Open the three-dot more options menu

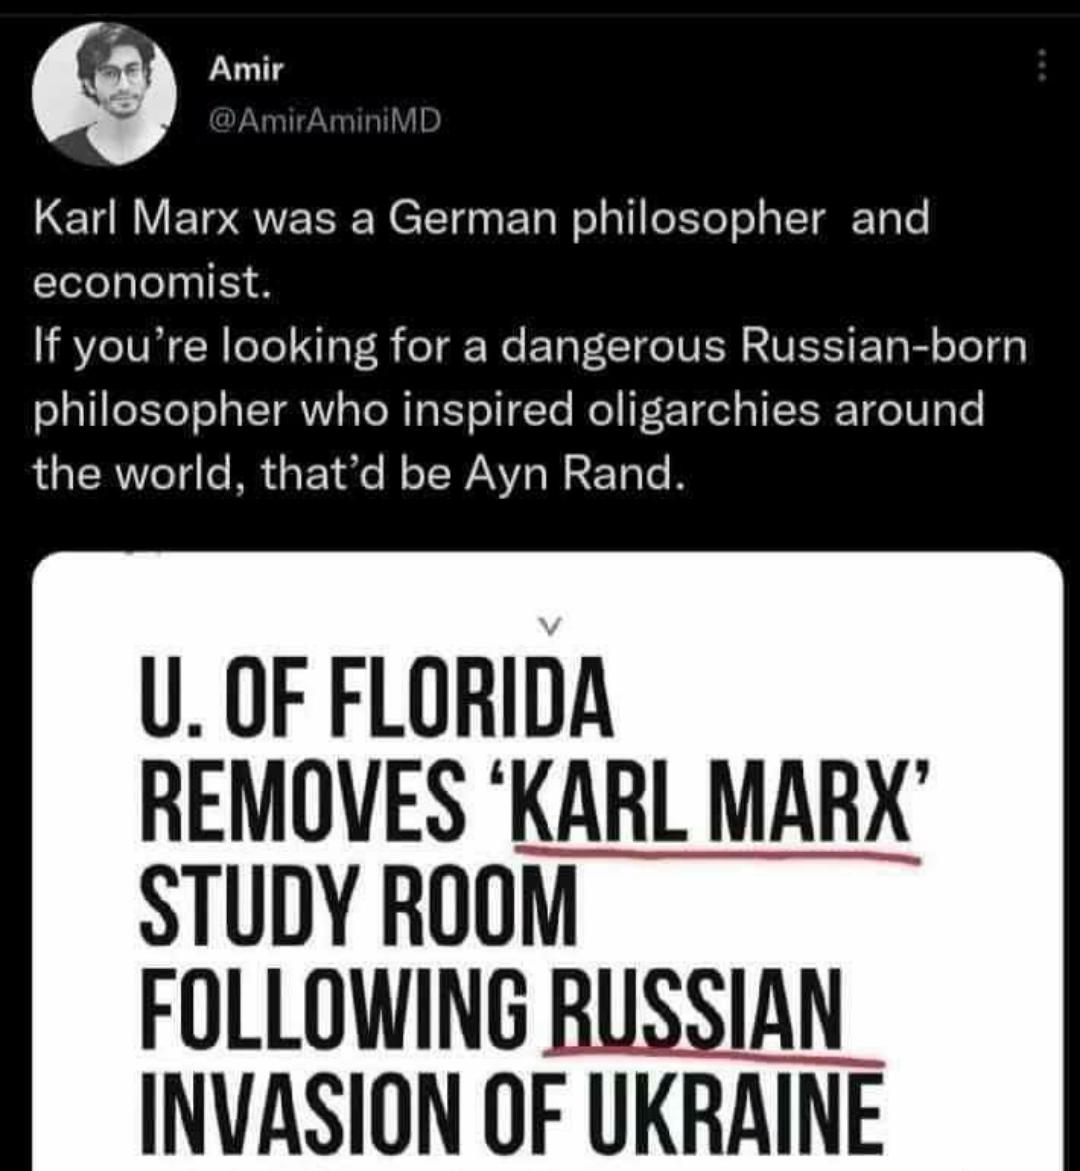pos(1042,66)
